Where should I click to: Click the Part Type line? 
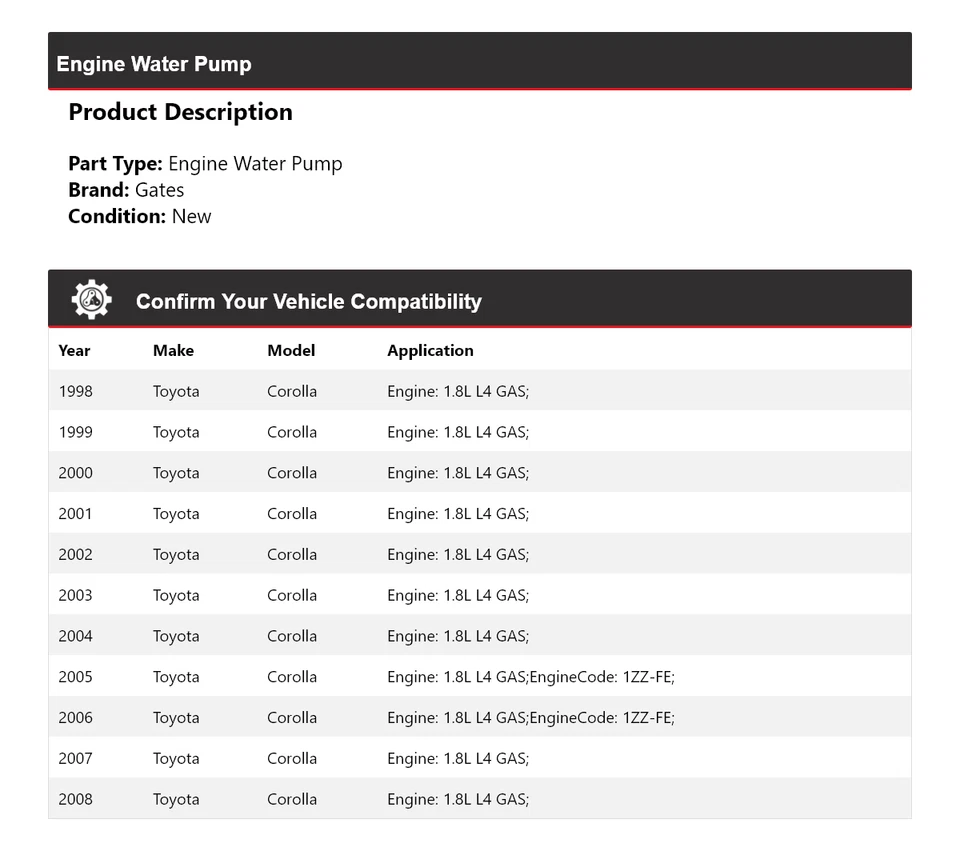[205, 164]
